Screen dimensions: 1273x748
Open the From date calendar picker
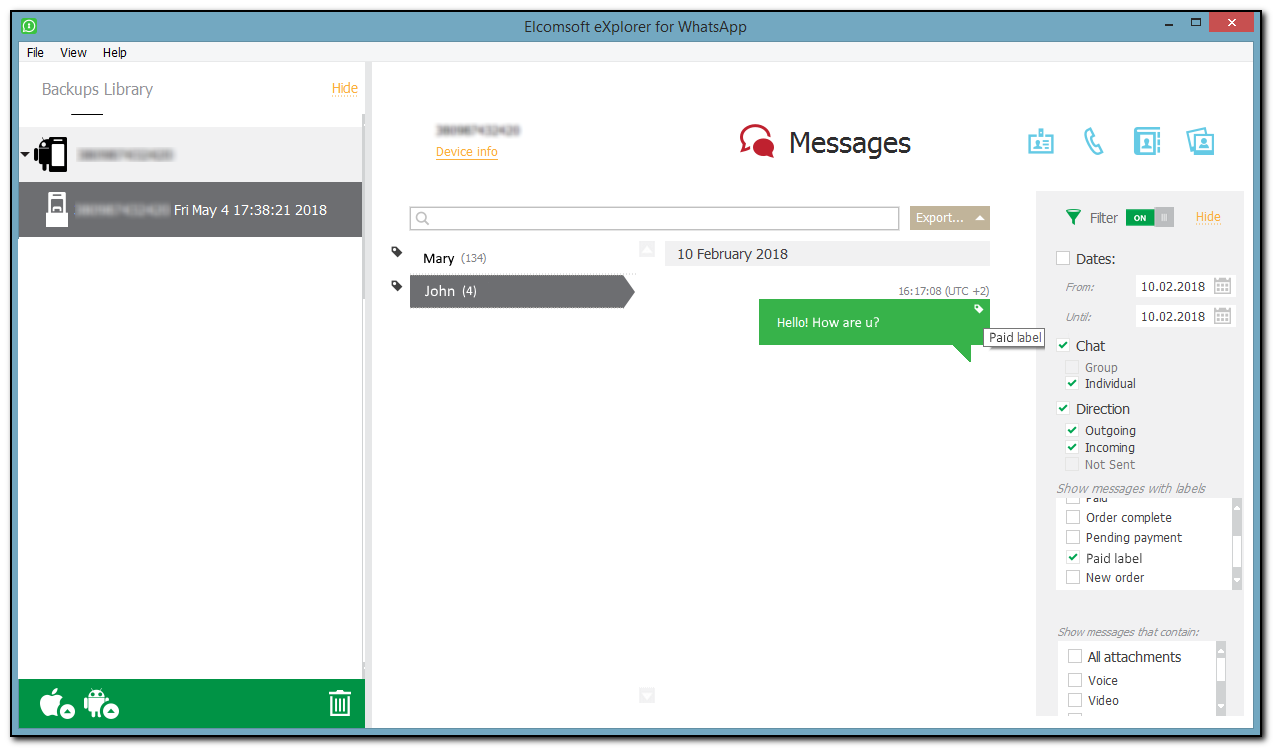coord(1222,287)
